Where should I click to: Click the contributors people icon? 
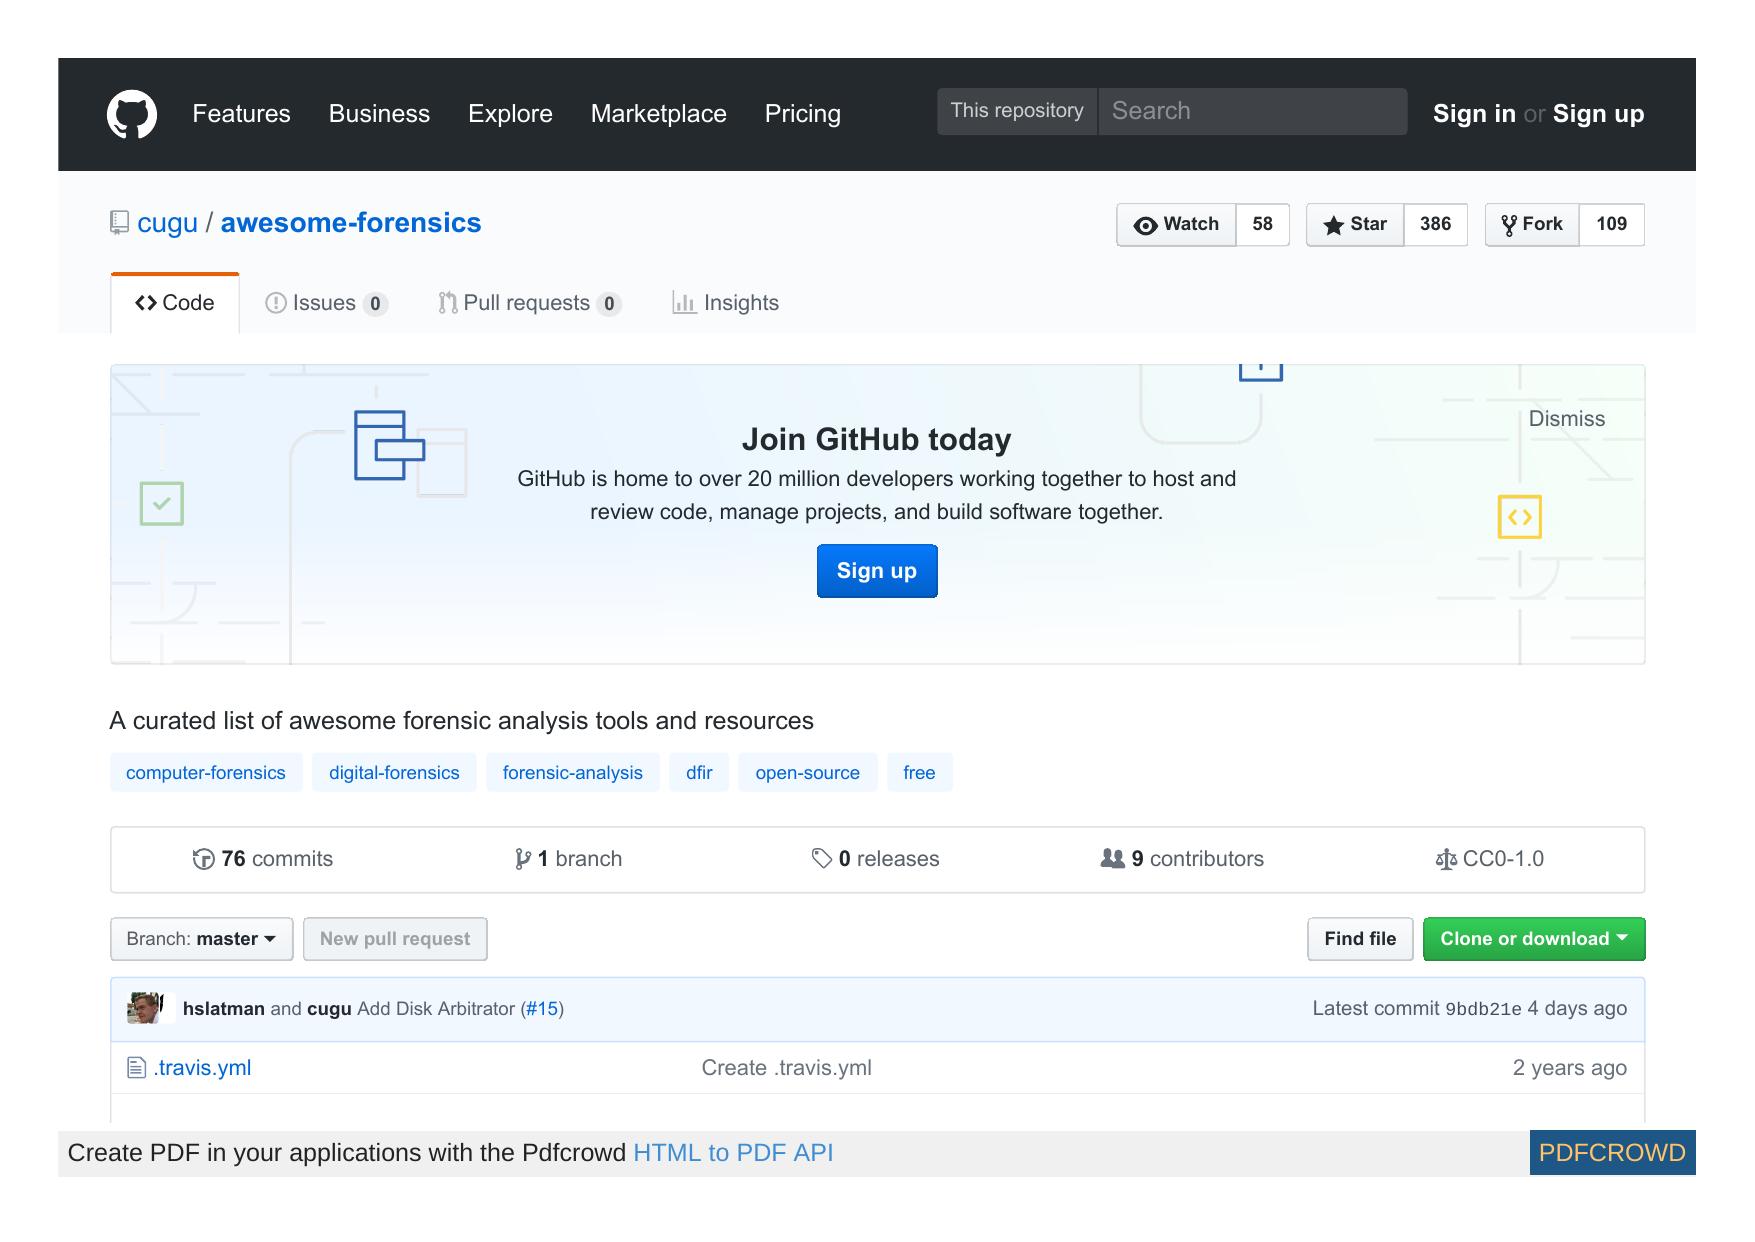pyautogui.click(x=1112, y=858)
